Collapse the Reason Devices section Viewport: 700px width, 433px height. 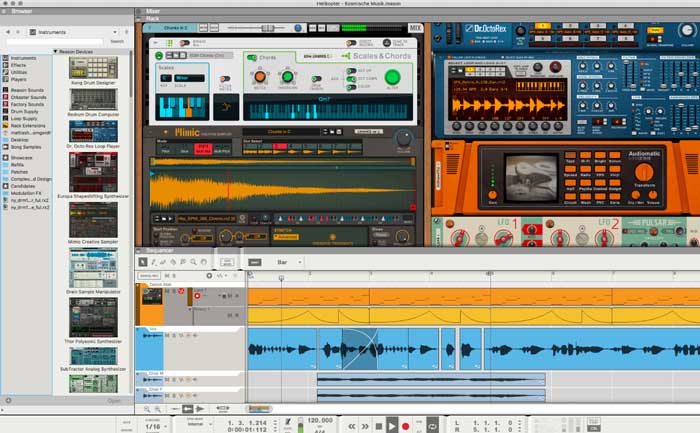pos(55,52)
